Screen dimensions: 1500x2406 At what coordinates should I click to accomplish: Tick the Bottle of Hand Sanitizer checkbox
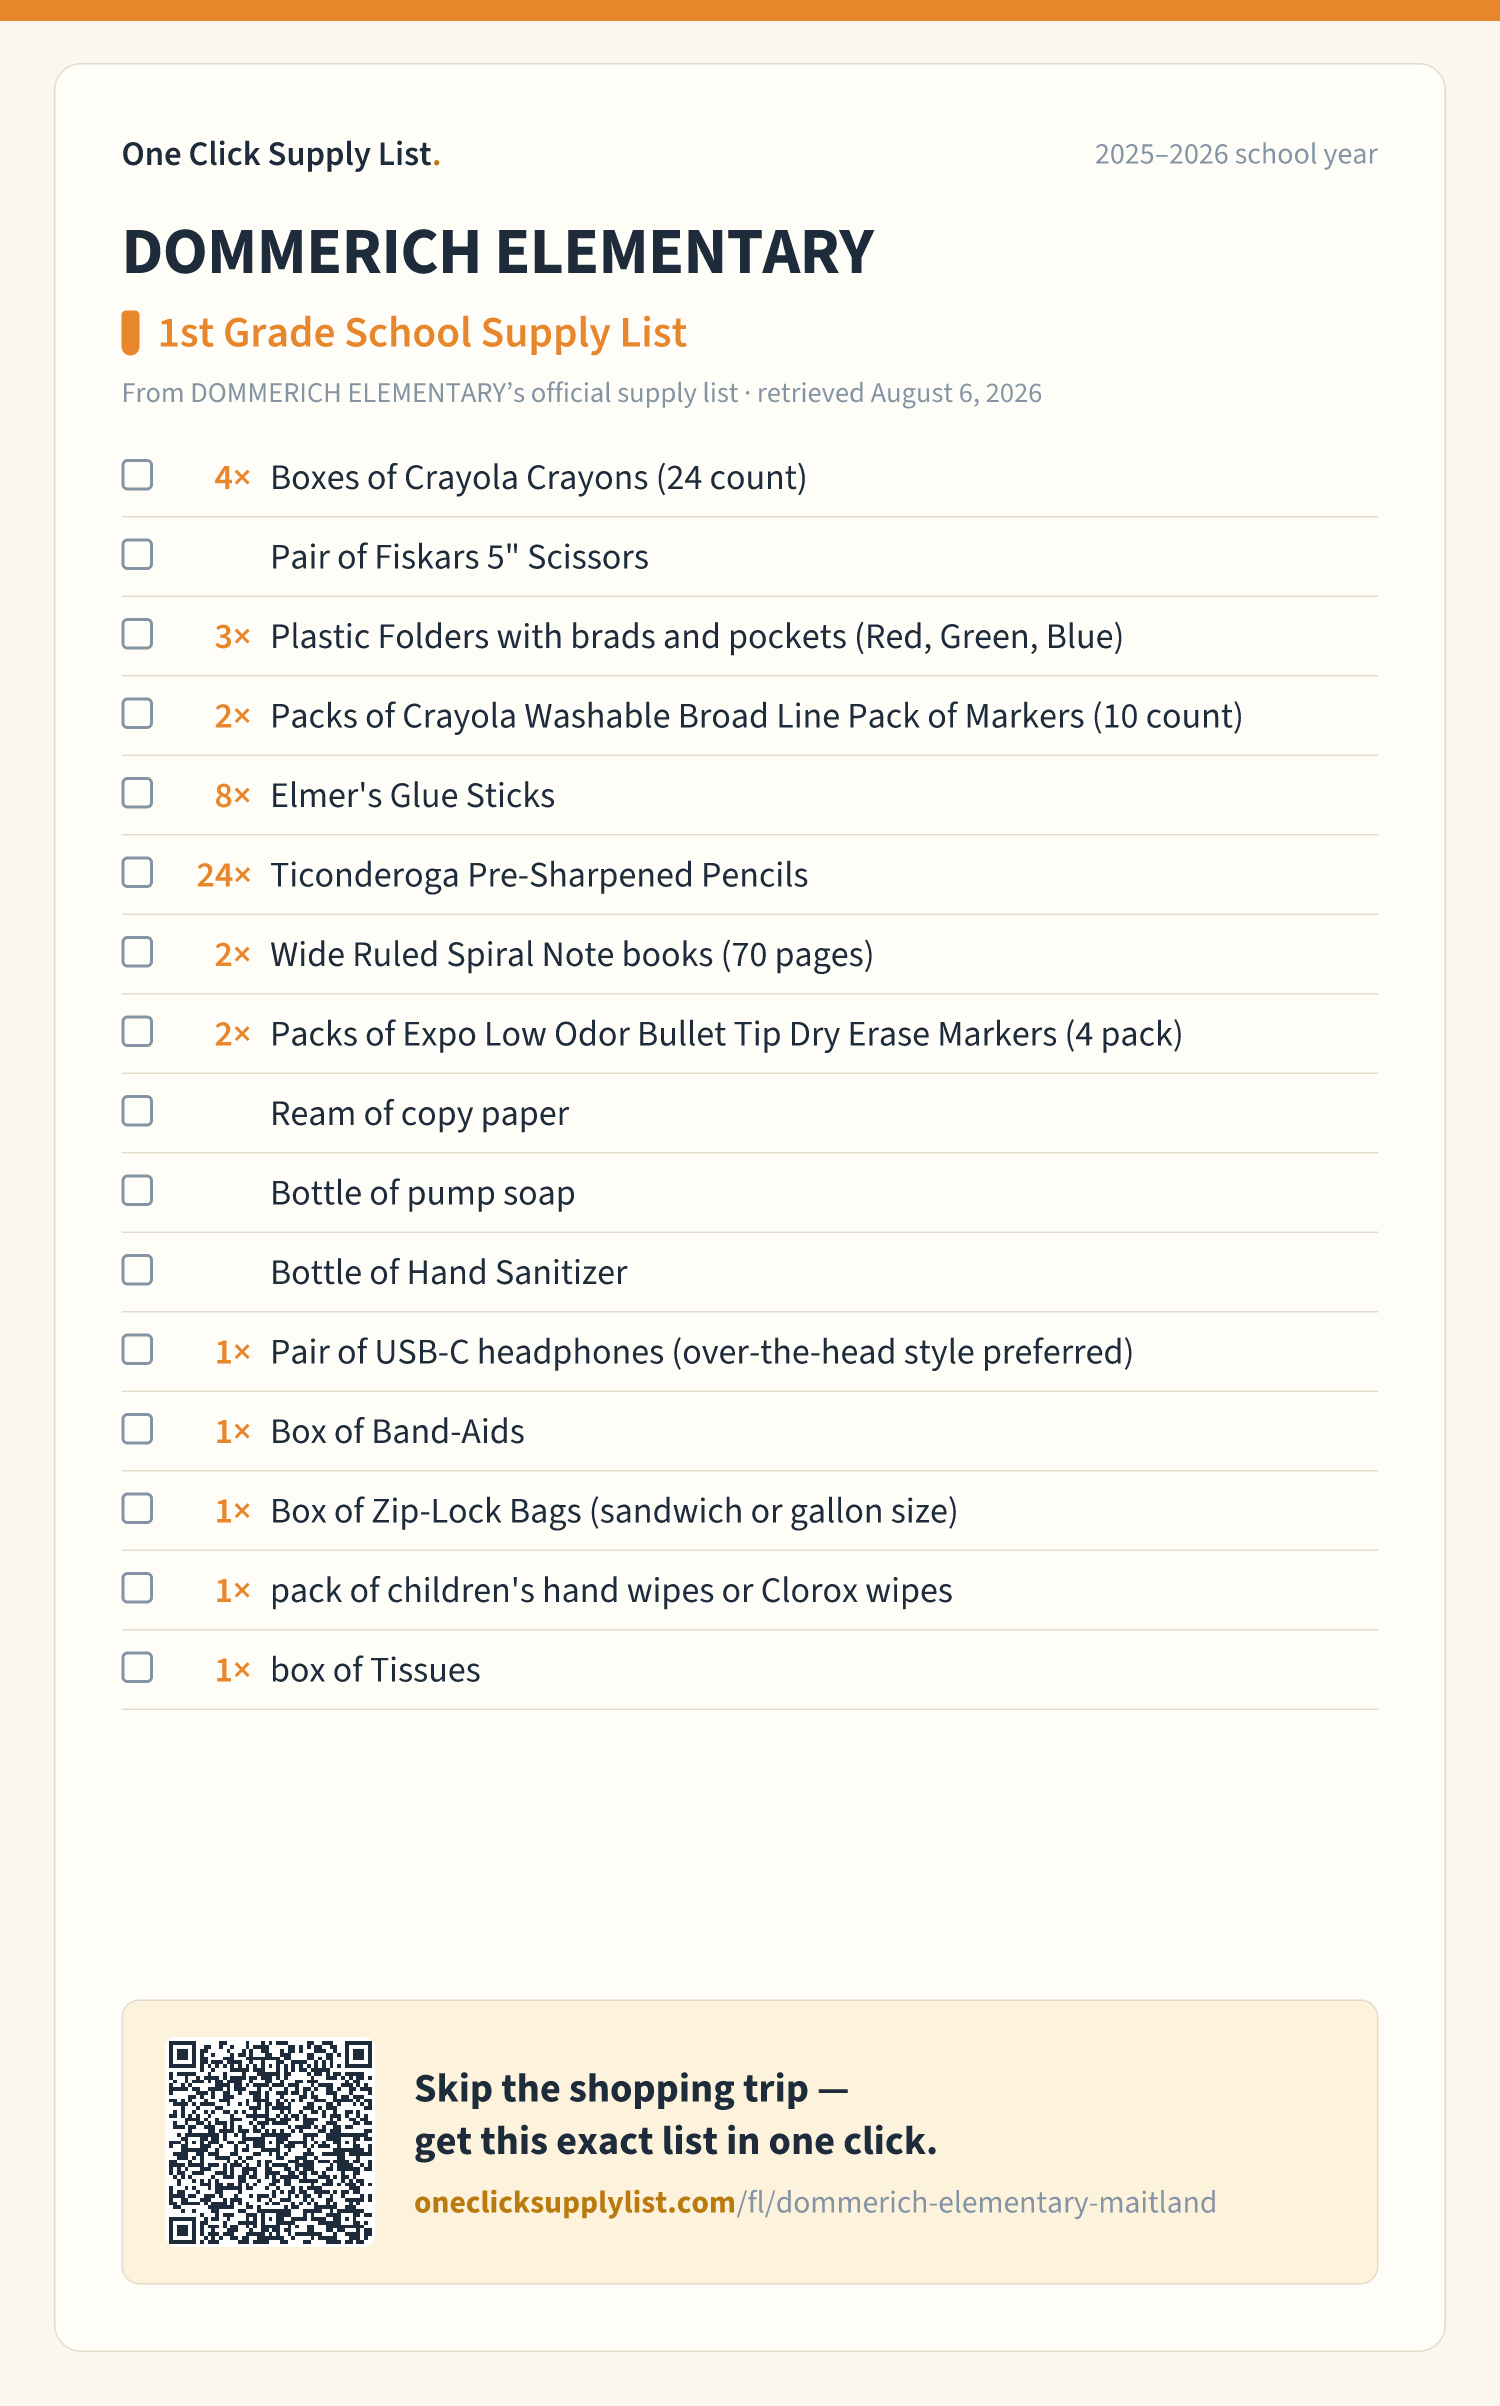[137, 1270]
